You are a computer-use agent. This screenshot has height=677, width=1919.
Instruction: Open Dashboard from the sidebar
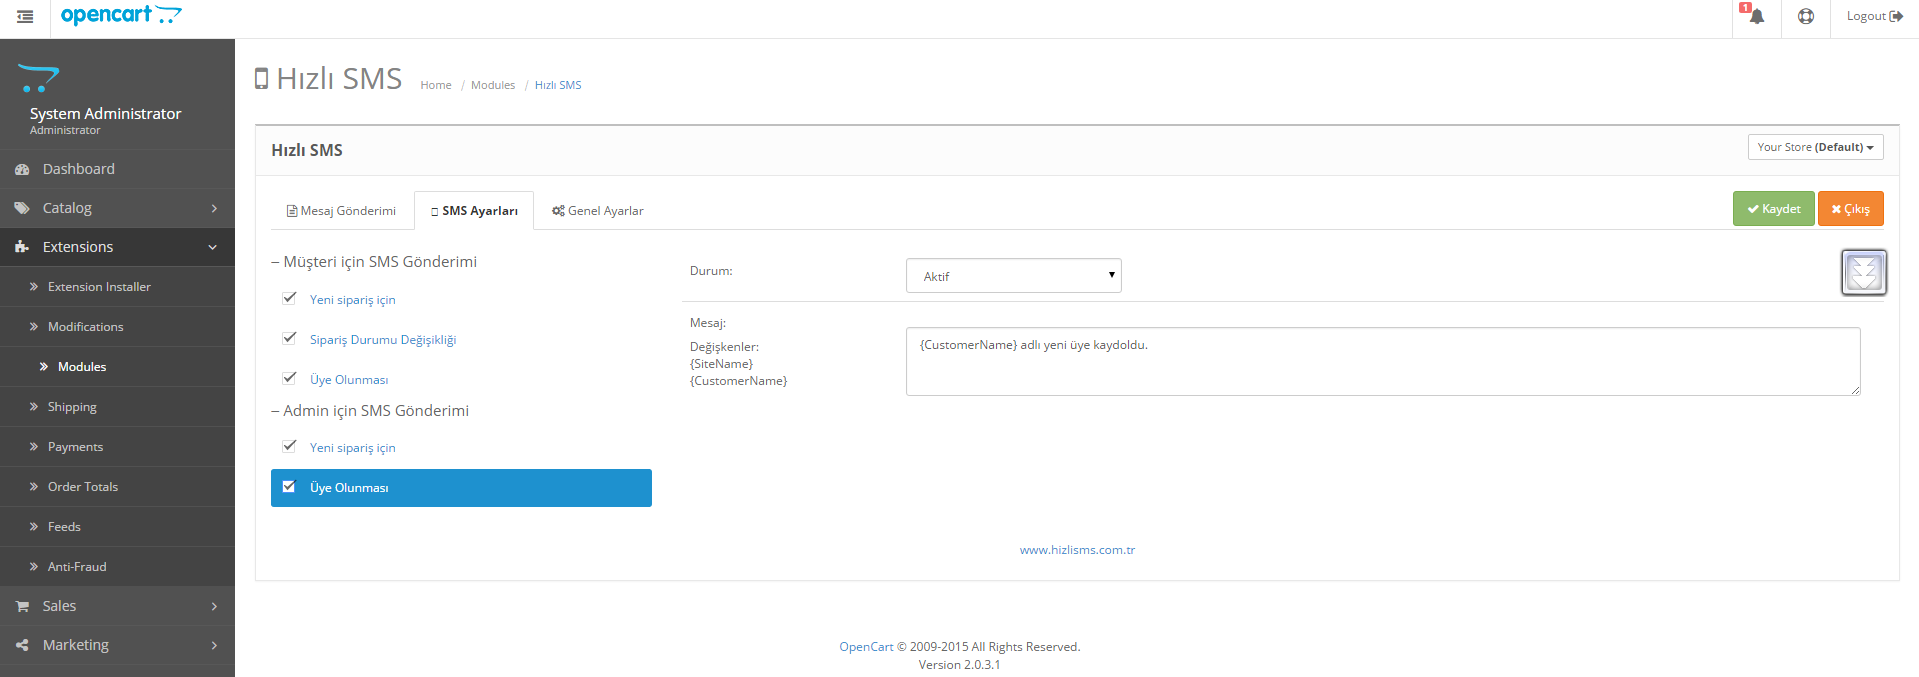coord(78,169)
